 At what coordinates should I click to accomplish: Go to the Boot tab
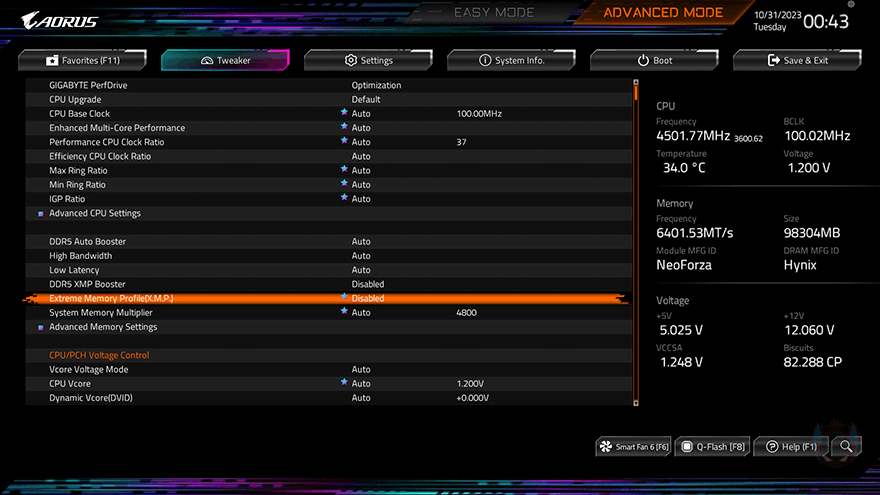tap(654, 60)
